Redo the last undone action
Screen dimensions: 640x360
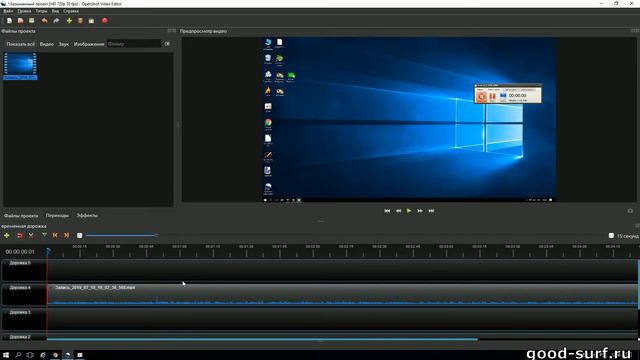(56, 20)
